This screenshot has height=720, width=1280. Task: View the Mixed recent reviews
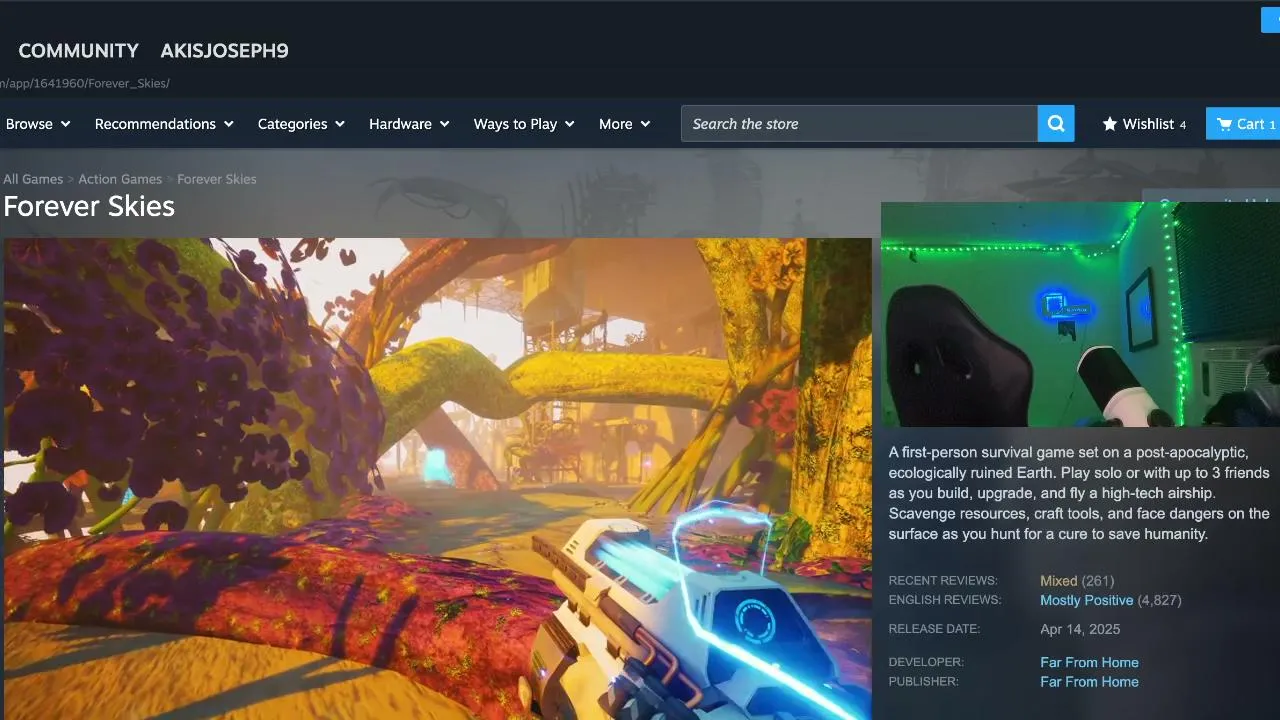pyautogui.click(x=1058, y=581)
